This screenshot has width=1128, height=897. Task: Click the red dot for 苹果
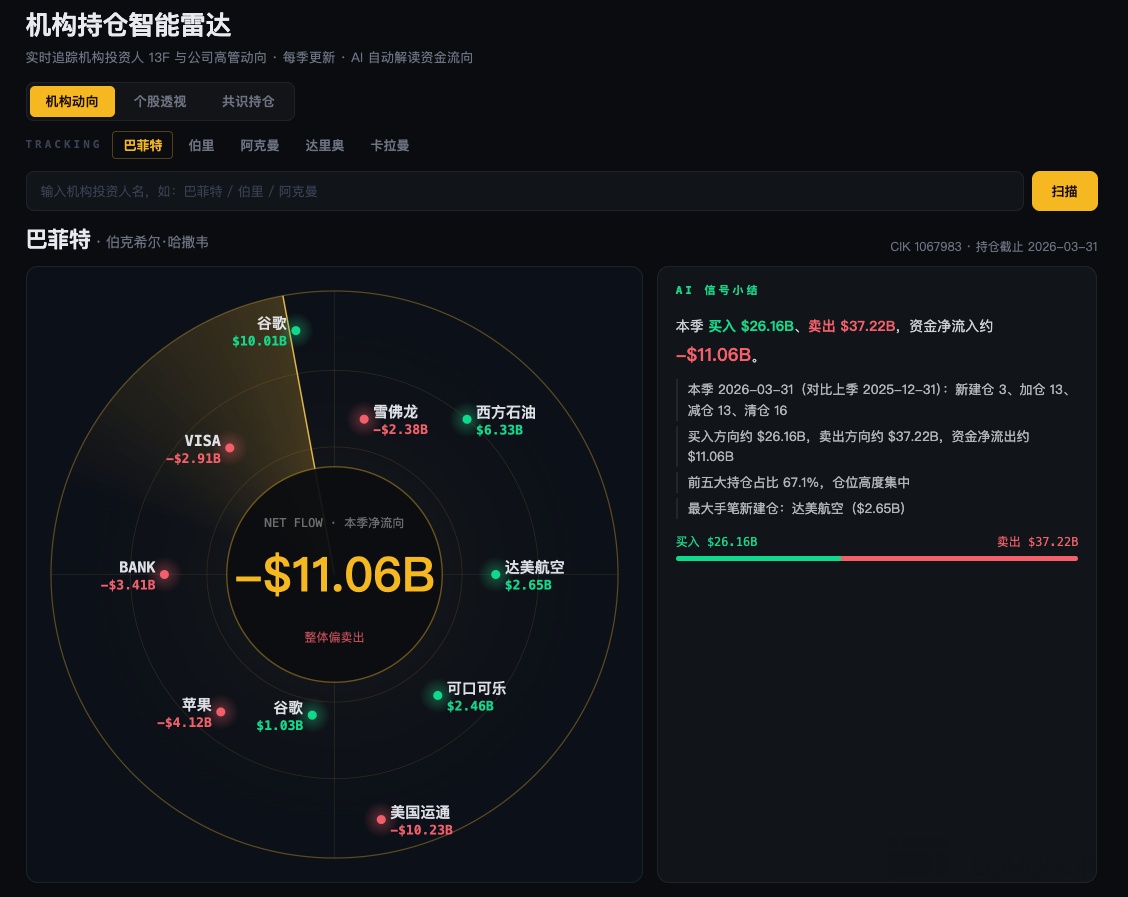(221, 712)
